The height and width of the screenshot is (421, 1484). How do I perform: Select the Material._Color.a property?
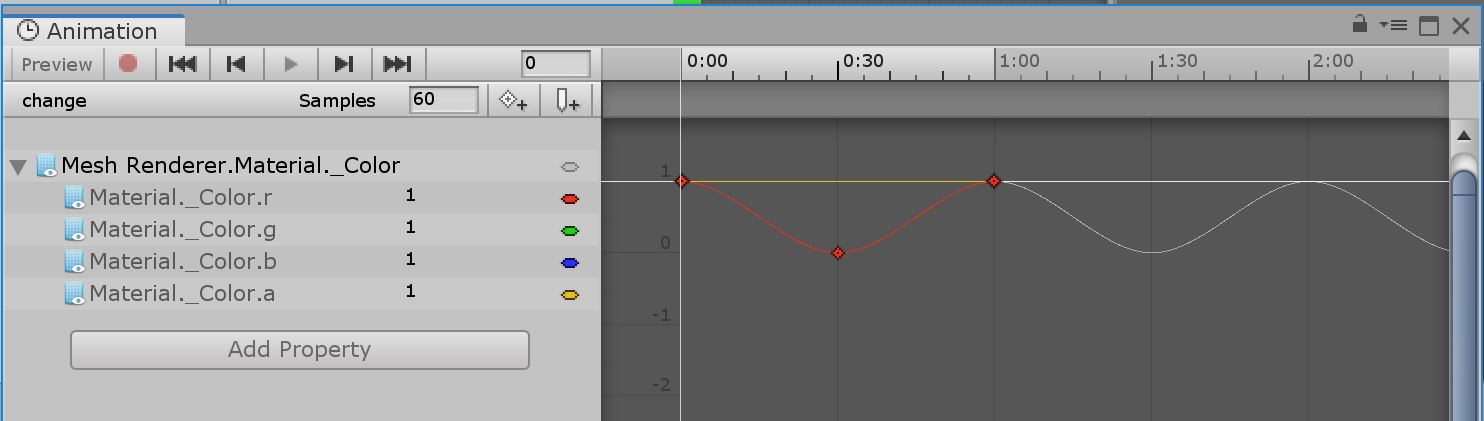[182, 294]
